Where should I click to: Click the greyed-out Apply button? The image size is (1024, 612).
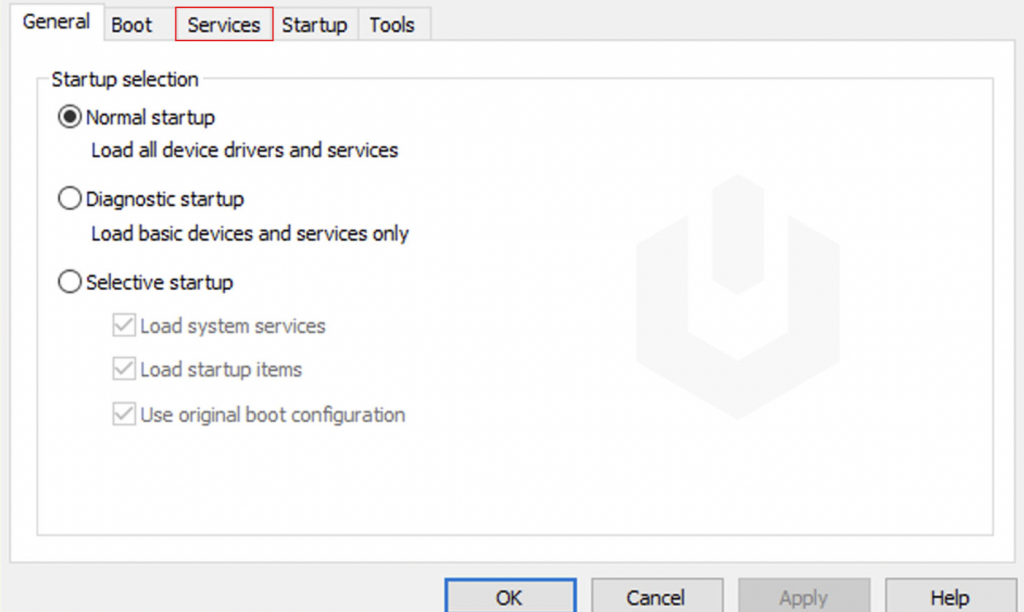click(x=803, y=597)
